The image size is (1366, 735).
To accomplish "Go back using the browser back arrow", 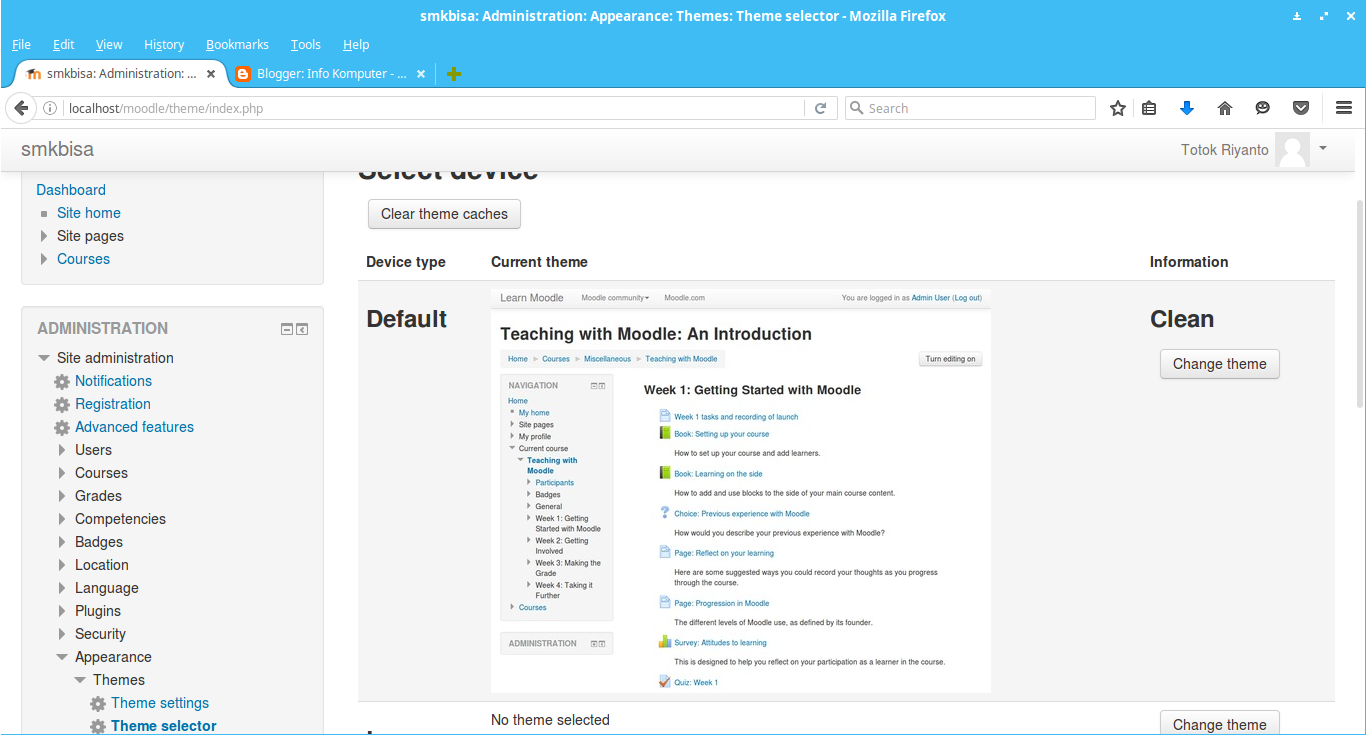I will coord(21,108).
